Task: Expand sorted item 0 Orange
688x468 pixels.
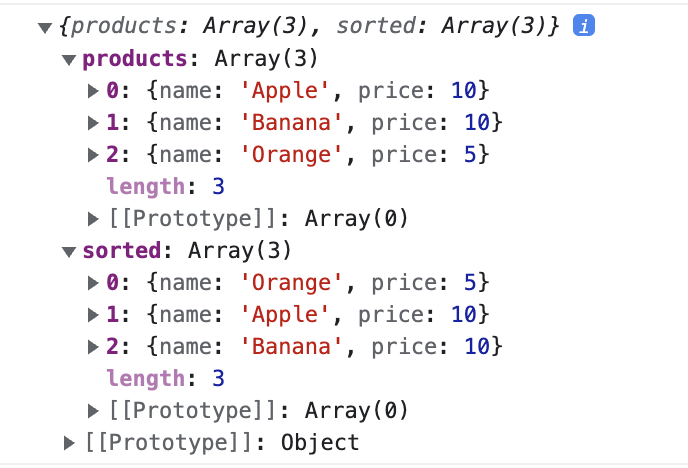Action: coord(93,283)
